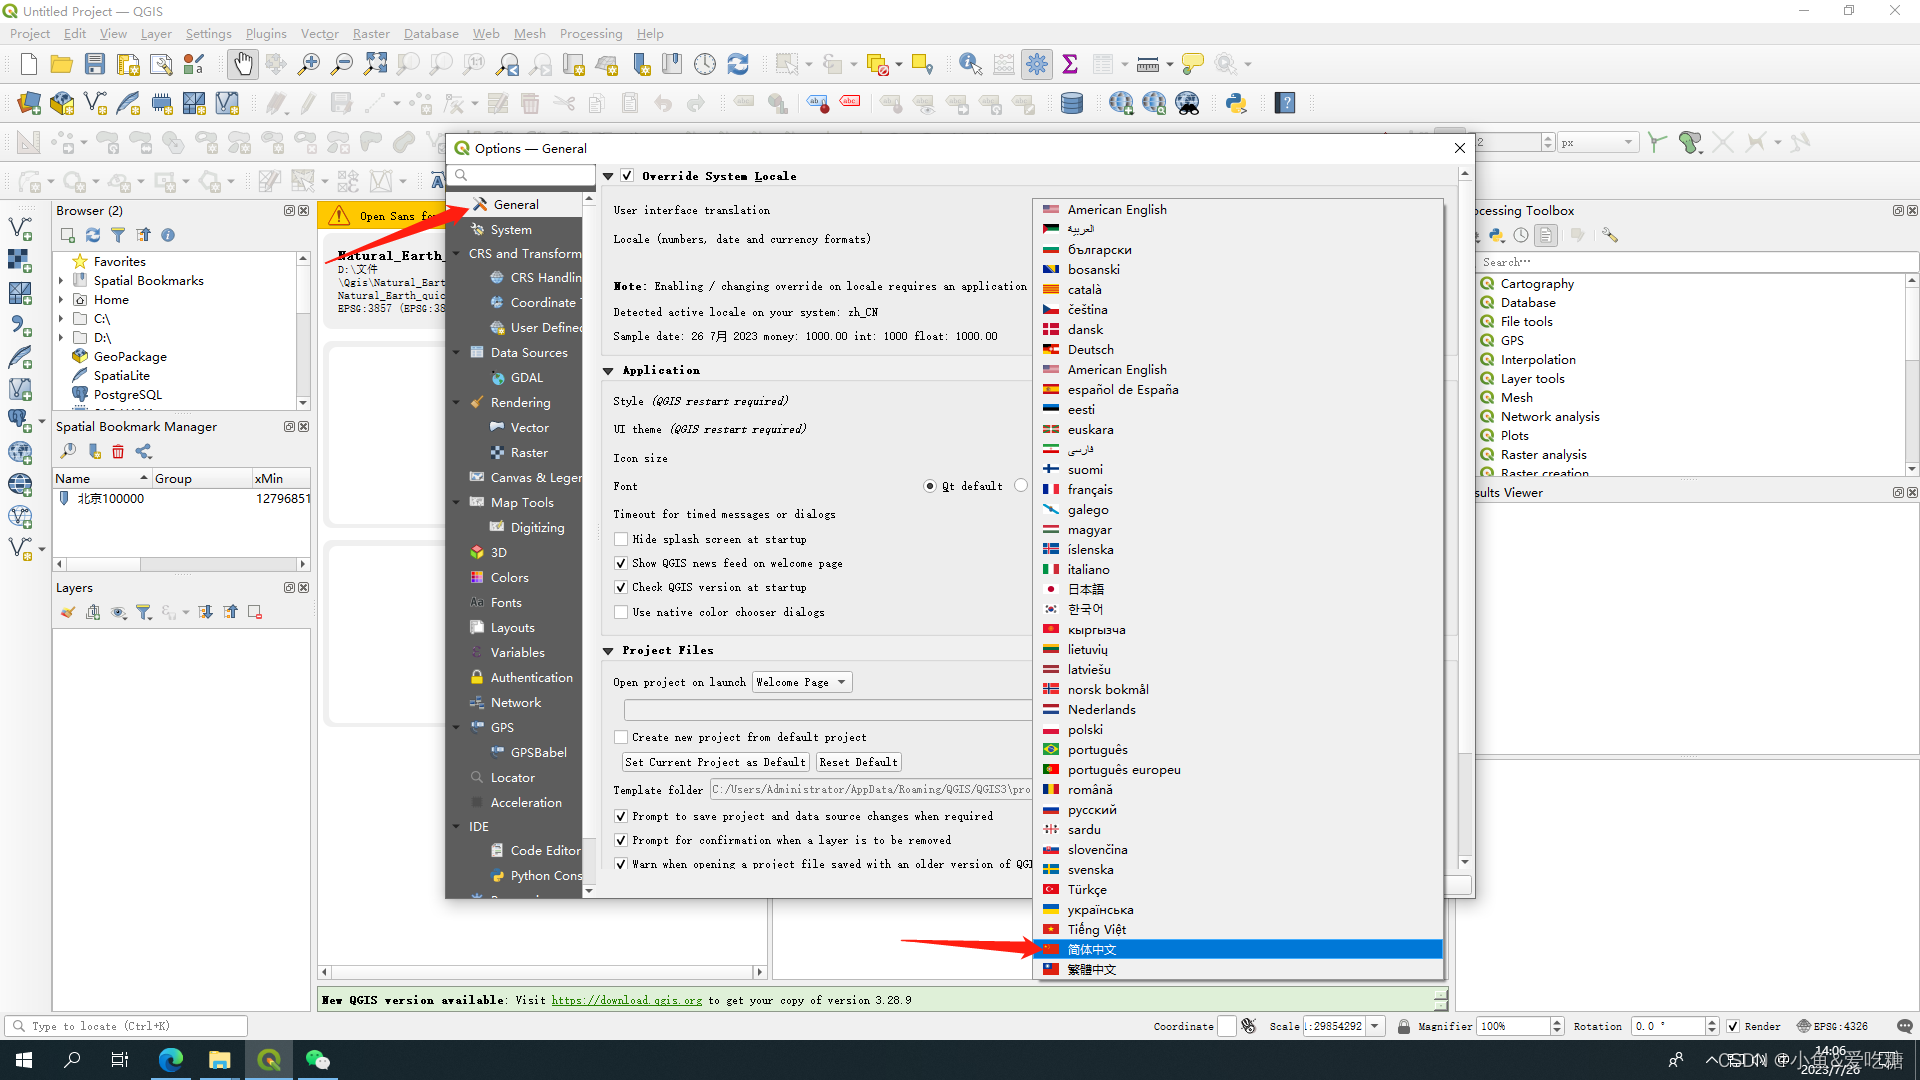
Task: Click the Zoom Out magnifier tool
Action: (342, 65)
